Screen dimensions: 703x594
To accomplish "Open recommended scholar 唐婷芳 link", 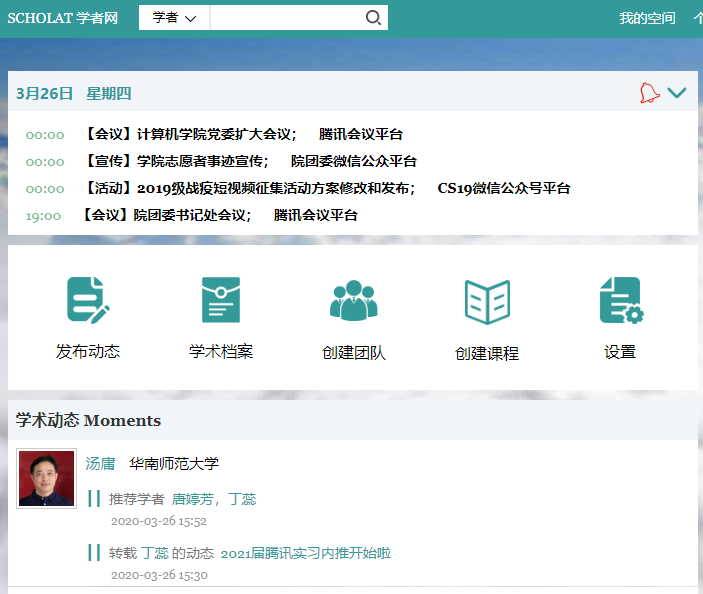I will [x=193, y=499].
